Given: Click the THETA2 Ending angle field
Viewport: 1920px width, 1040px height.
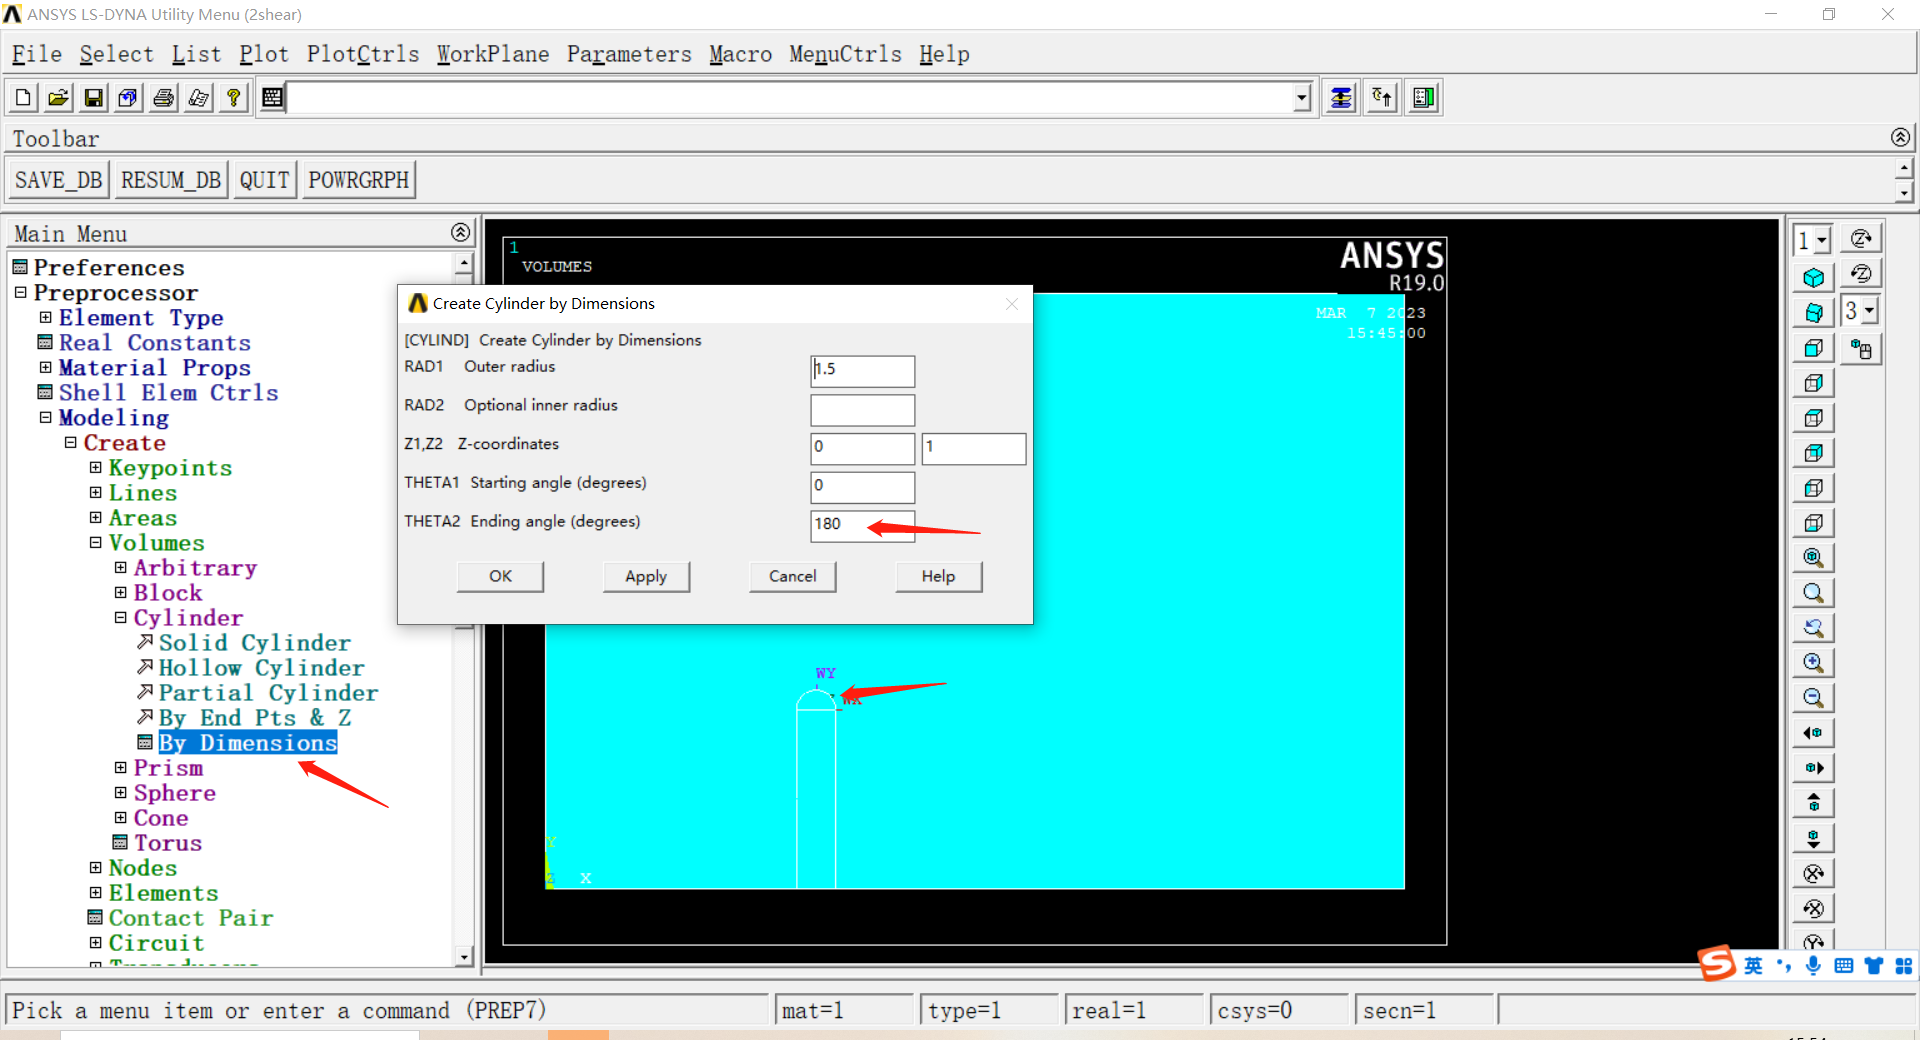Looking at the screenshot, I should pos(862,525).
